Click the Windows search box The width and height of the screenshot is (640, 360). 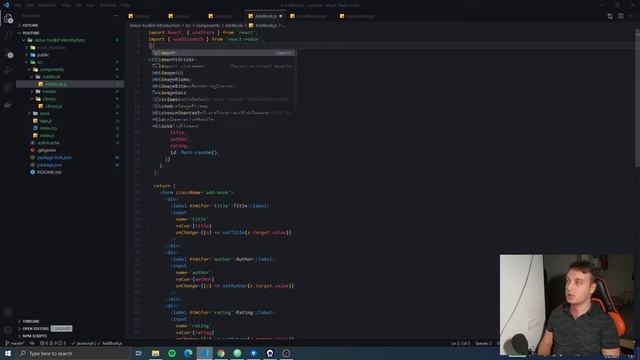(x=74, y=353)
